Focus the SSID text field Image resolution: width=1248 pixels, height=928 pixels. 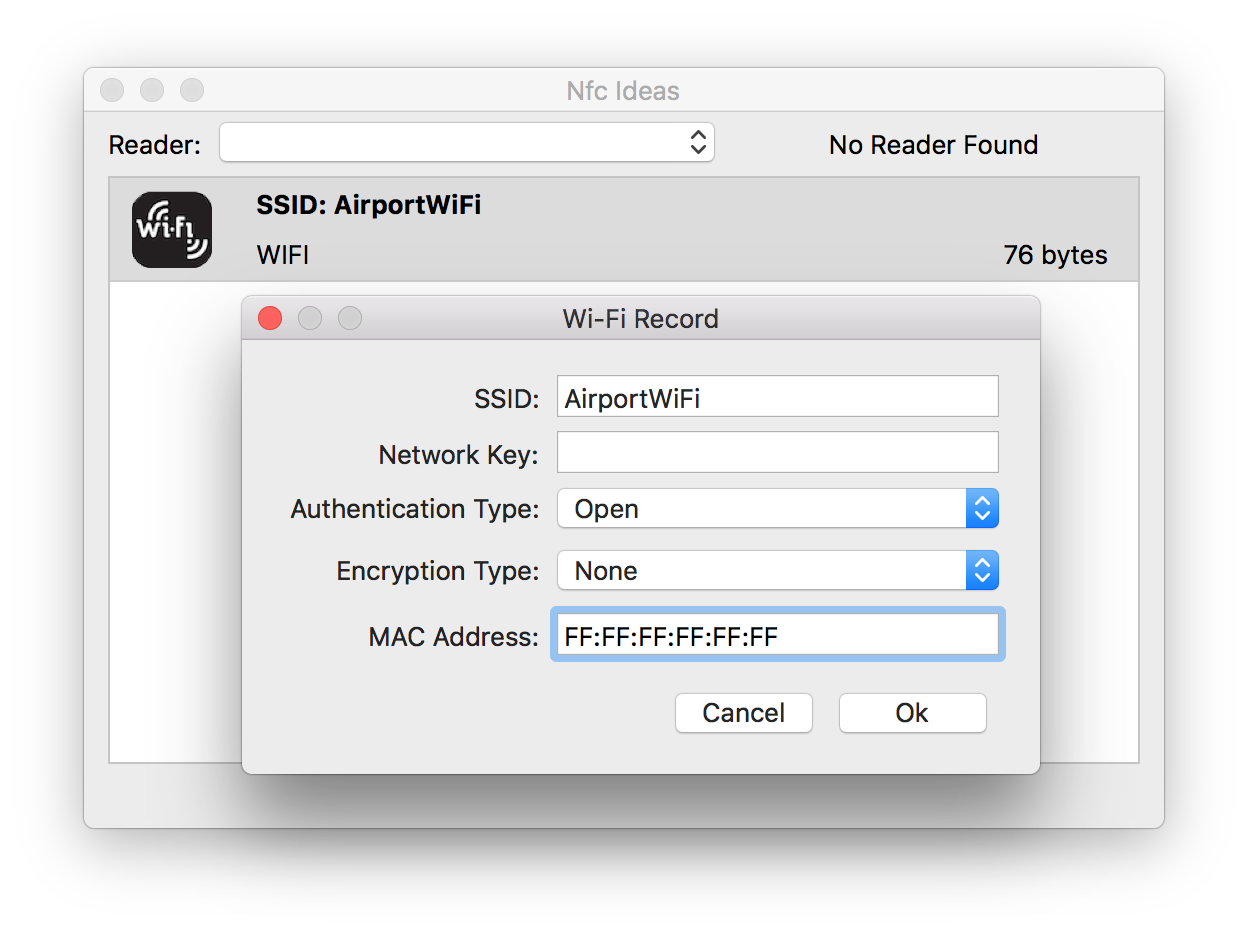[x=778, y=397]
